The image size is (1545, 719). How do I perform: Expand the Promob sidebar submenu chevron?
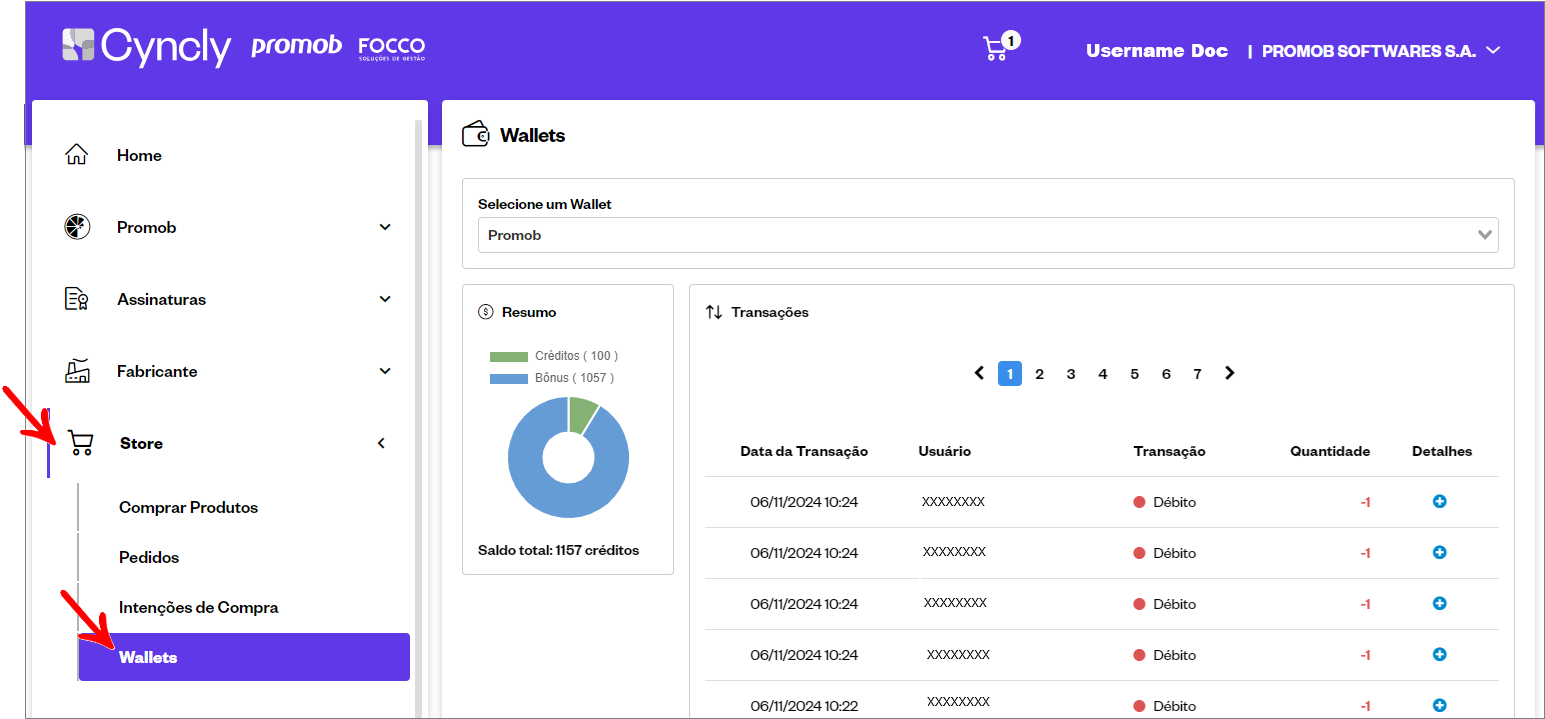[x=385, y=227]
